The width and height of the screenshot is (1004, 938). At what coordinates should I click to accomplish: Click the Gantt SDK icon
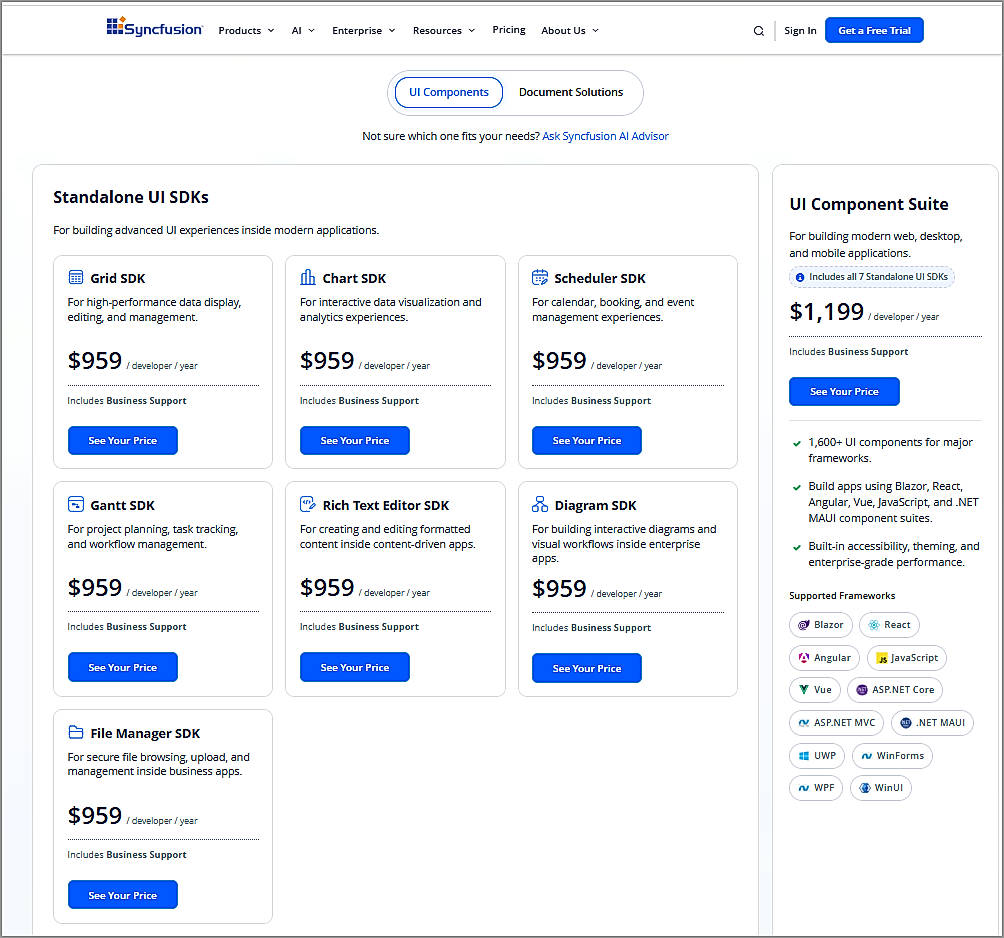[x=76, y=504]
